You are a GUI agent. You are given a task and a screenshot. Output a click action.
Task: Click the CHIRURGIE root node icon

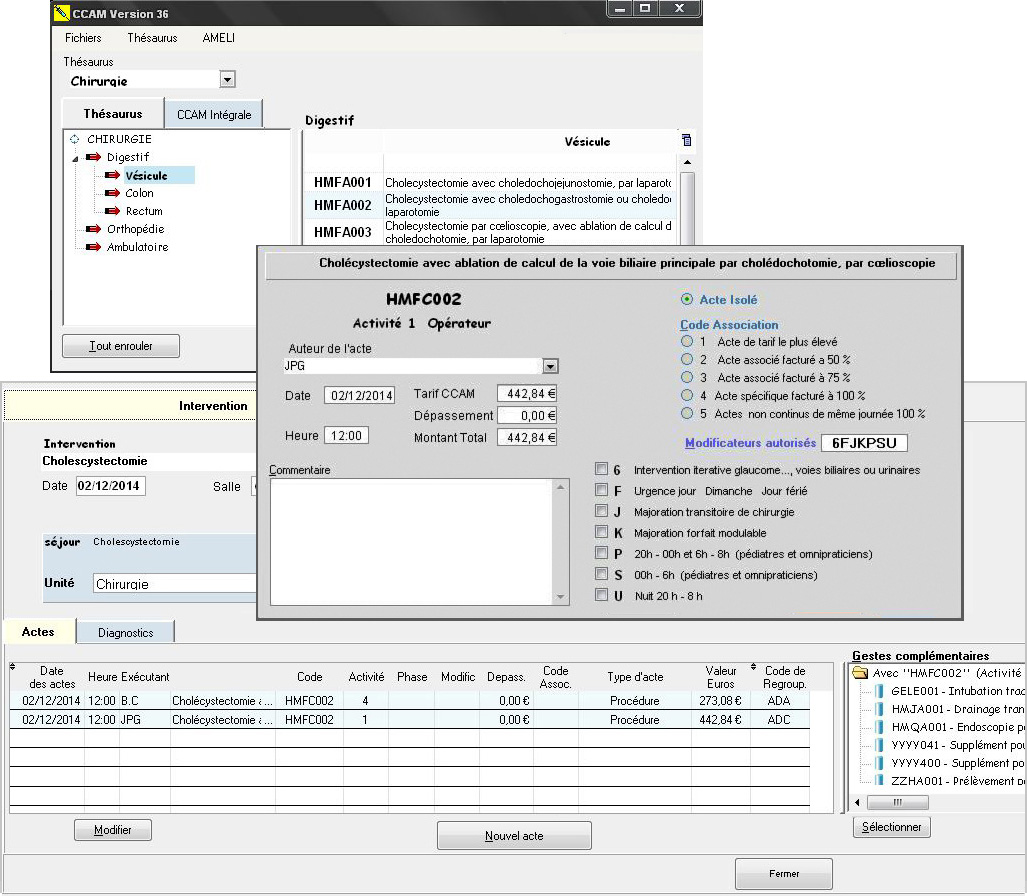pyautogui.click(x=75, y=139)
